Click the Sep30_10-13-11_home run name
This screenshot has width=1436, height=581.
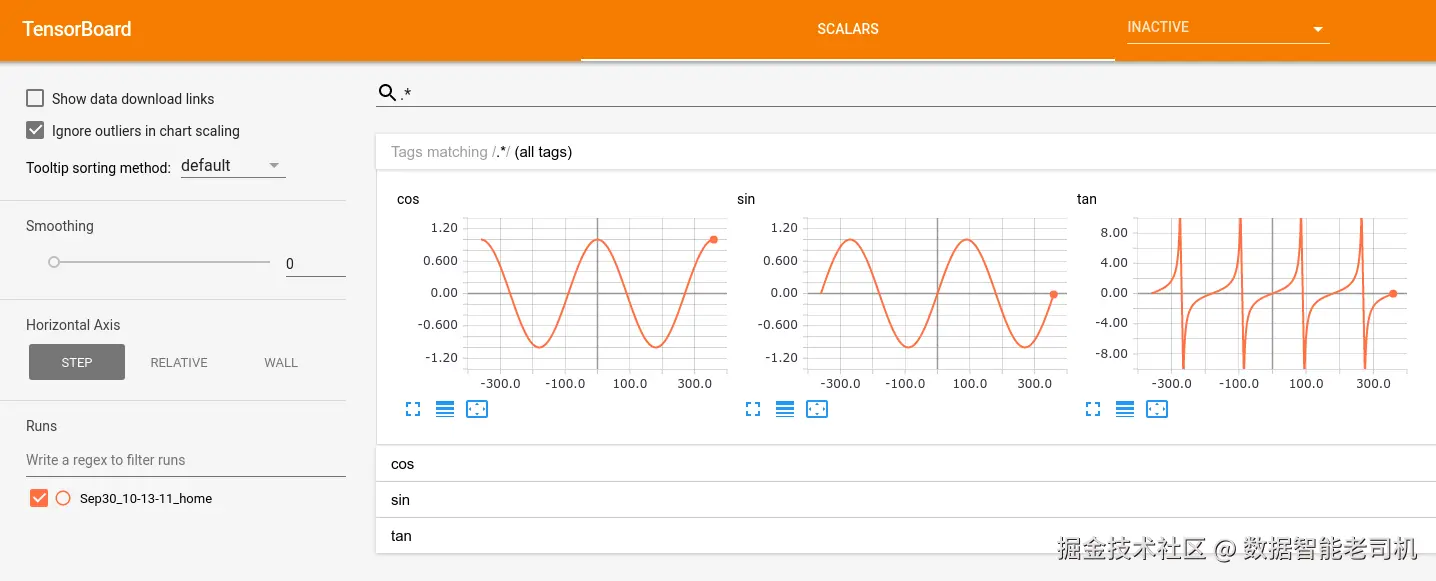[146, 498]
